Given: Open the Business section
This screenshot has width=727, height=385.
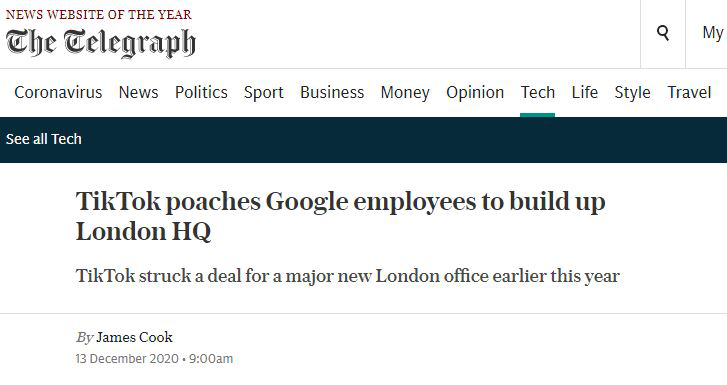Looking at the screenshot, I should tap(332, 92).
